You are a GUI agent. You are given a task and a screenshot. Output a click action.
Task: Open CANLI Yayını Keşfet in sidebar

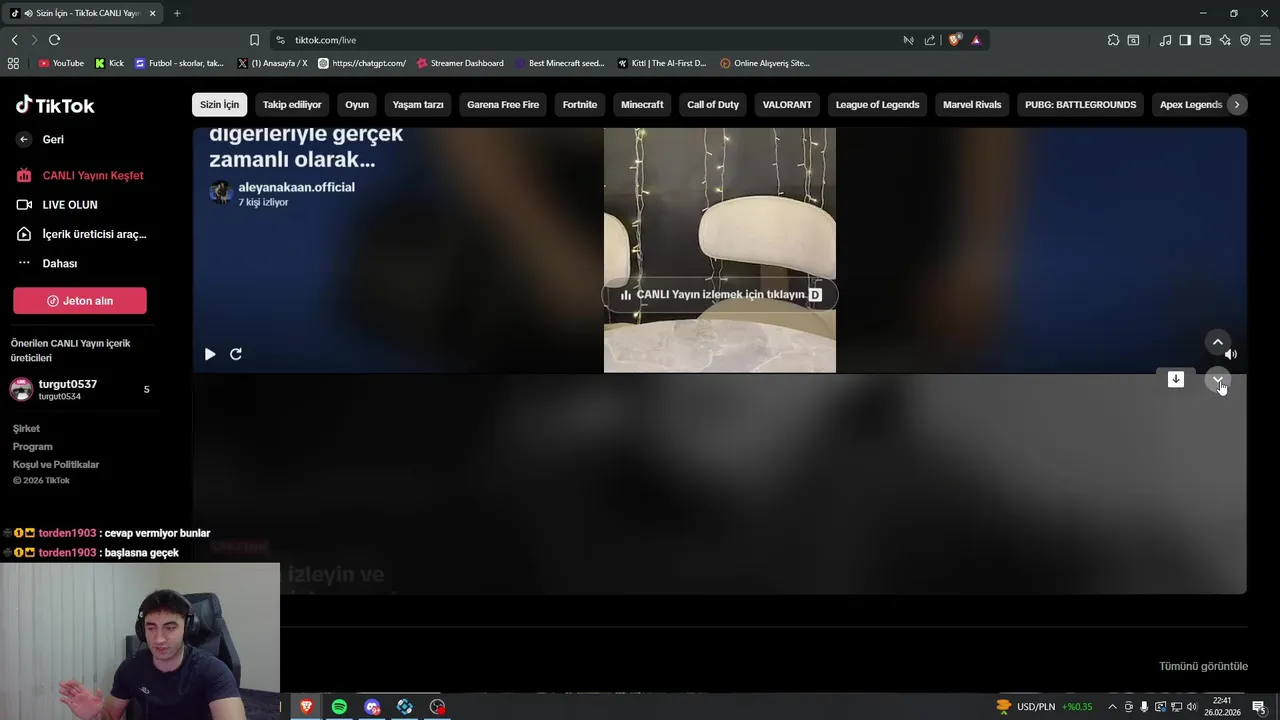point(80,176)
